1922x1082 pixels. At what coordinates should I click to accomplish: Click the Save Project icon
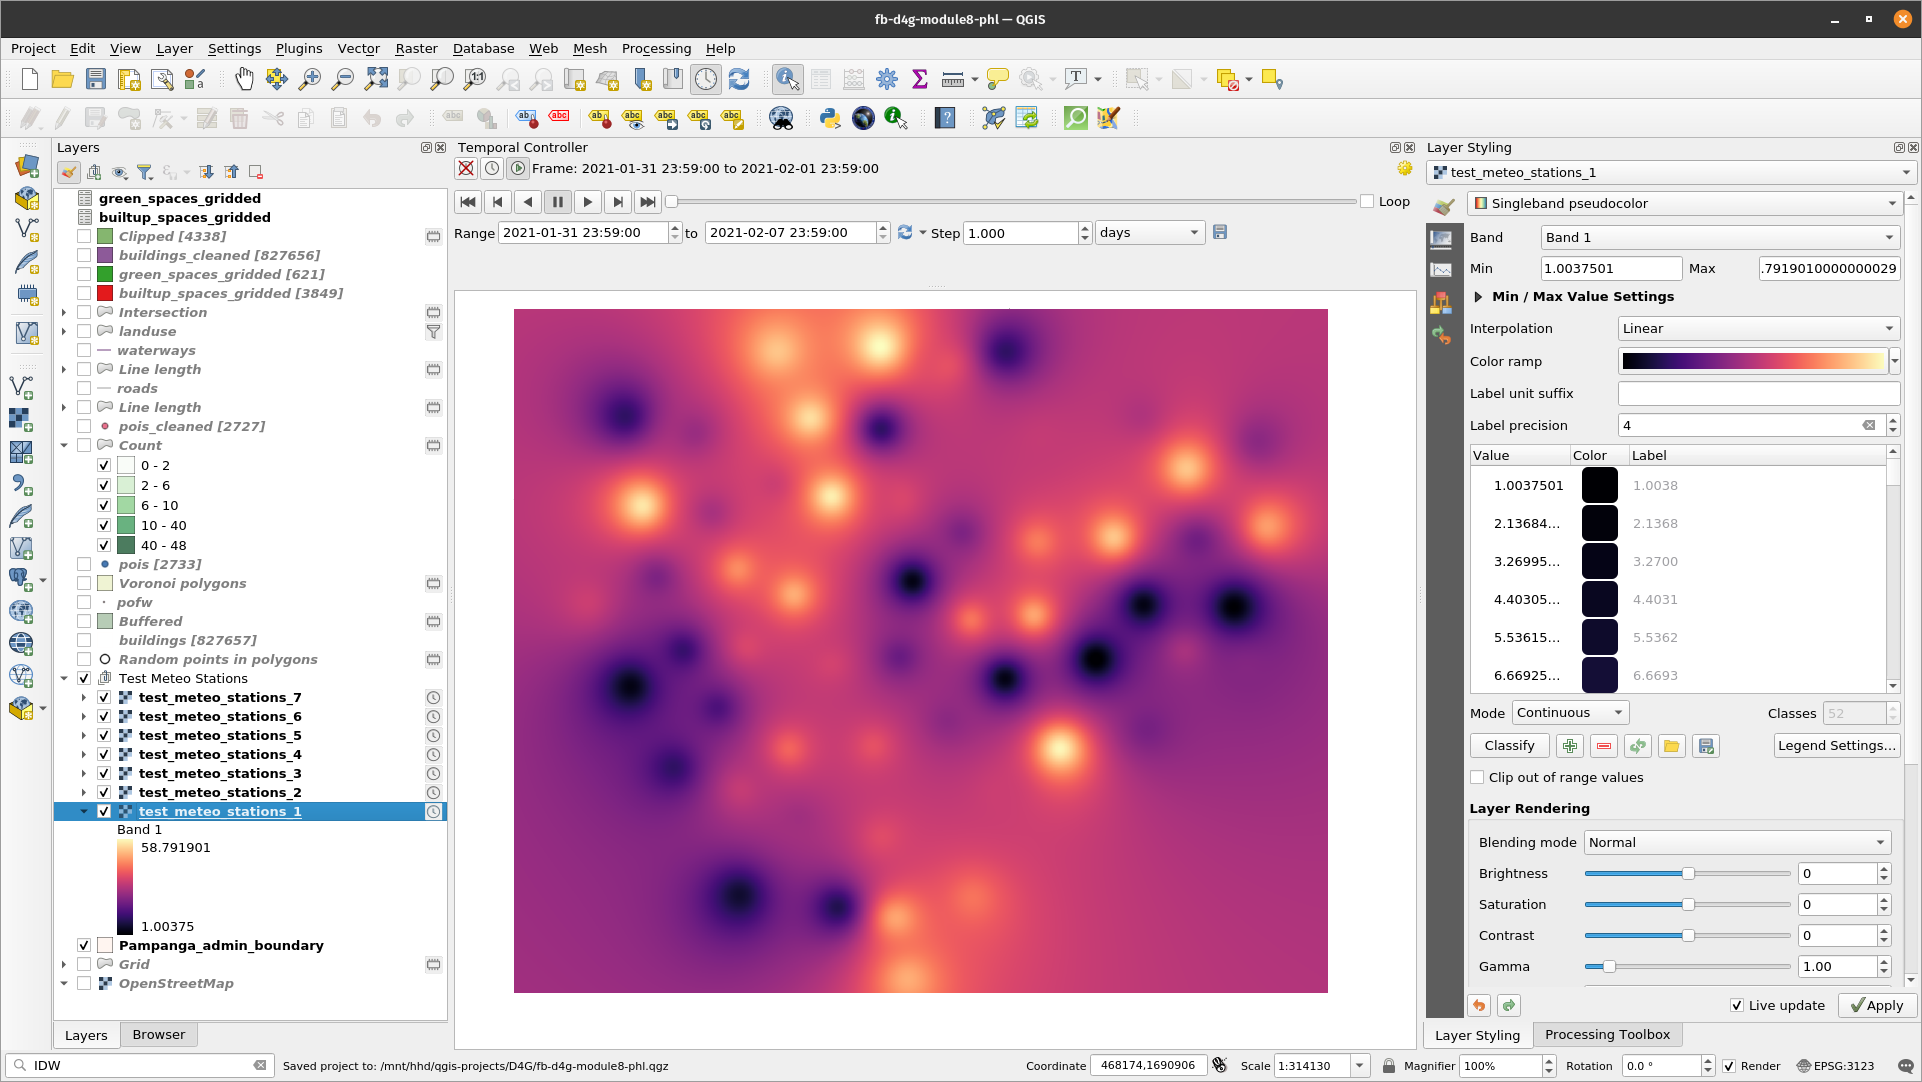coord(96,80)
